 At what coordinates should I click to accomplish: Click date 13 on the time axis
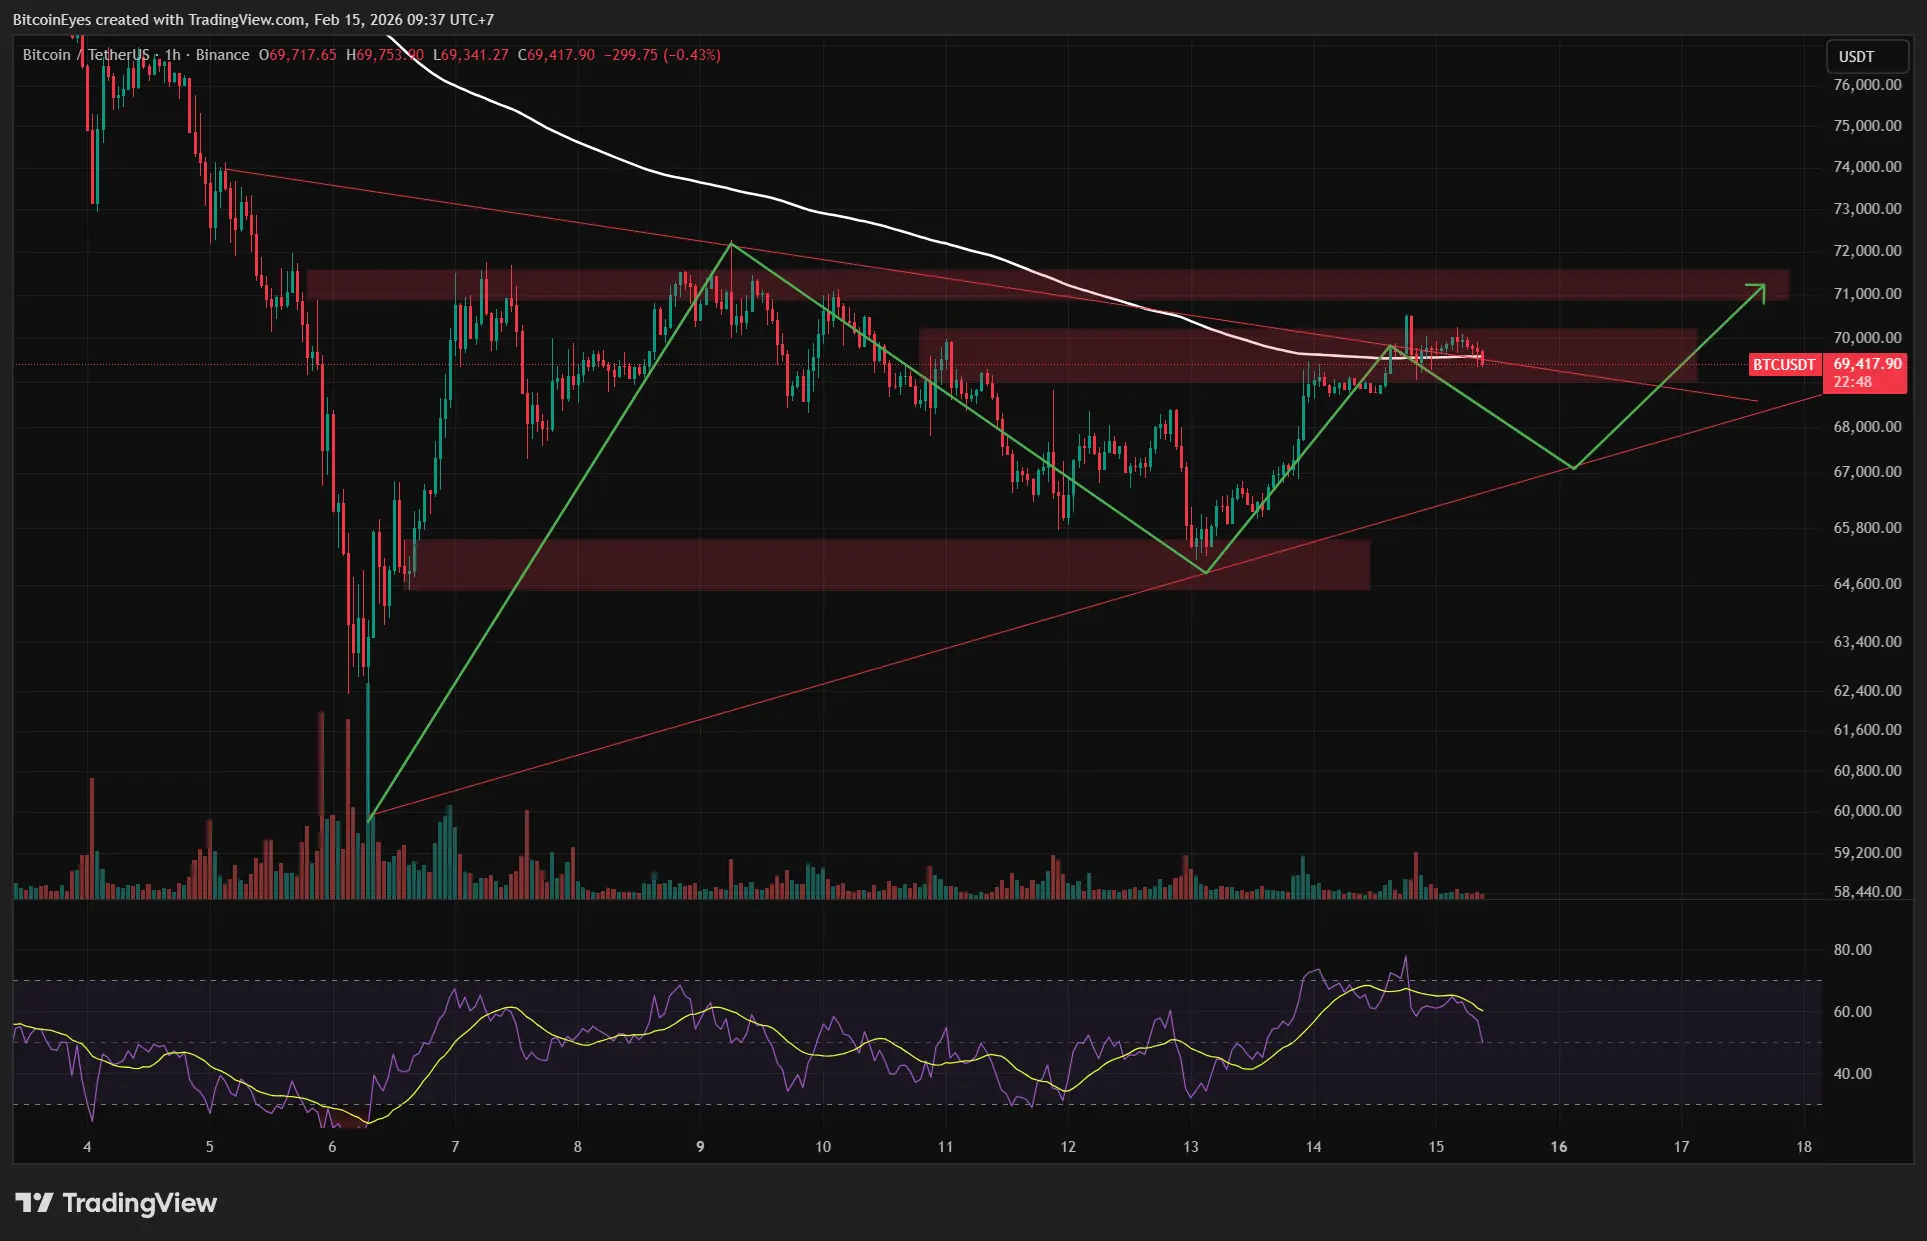tap(1190, 1147)
